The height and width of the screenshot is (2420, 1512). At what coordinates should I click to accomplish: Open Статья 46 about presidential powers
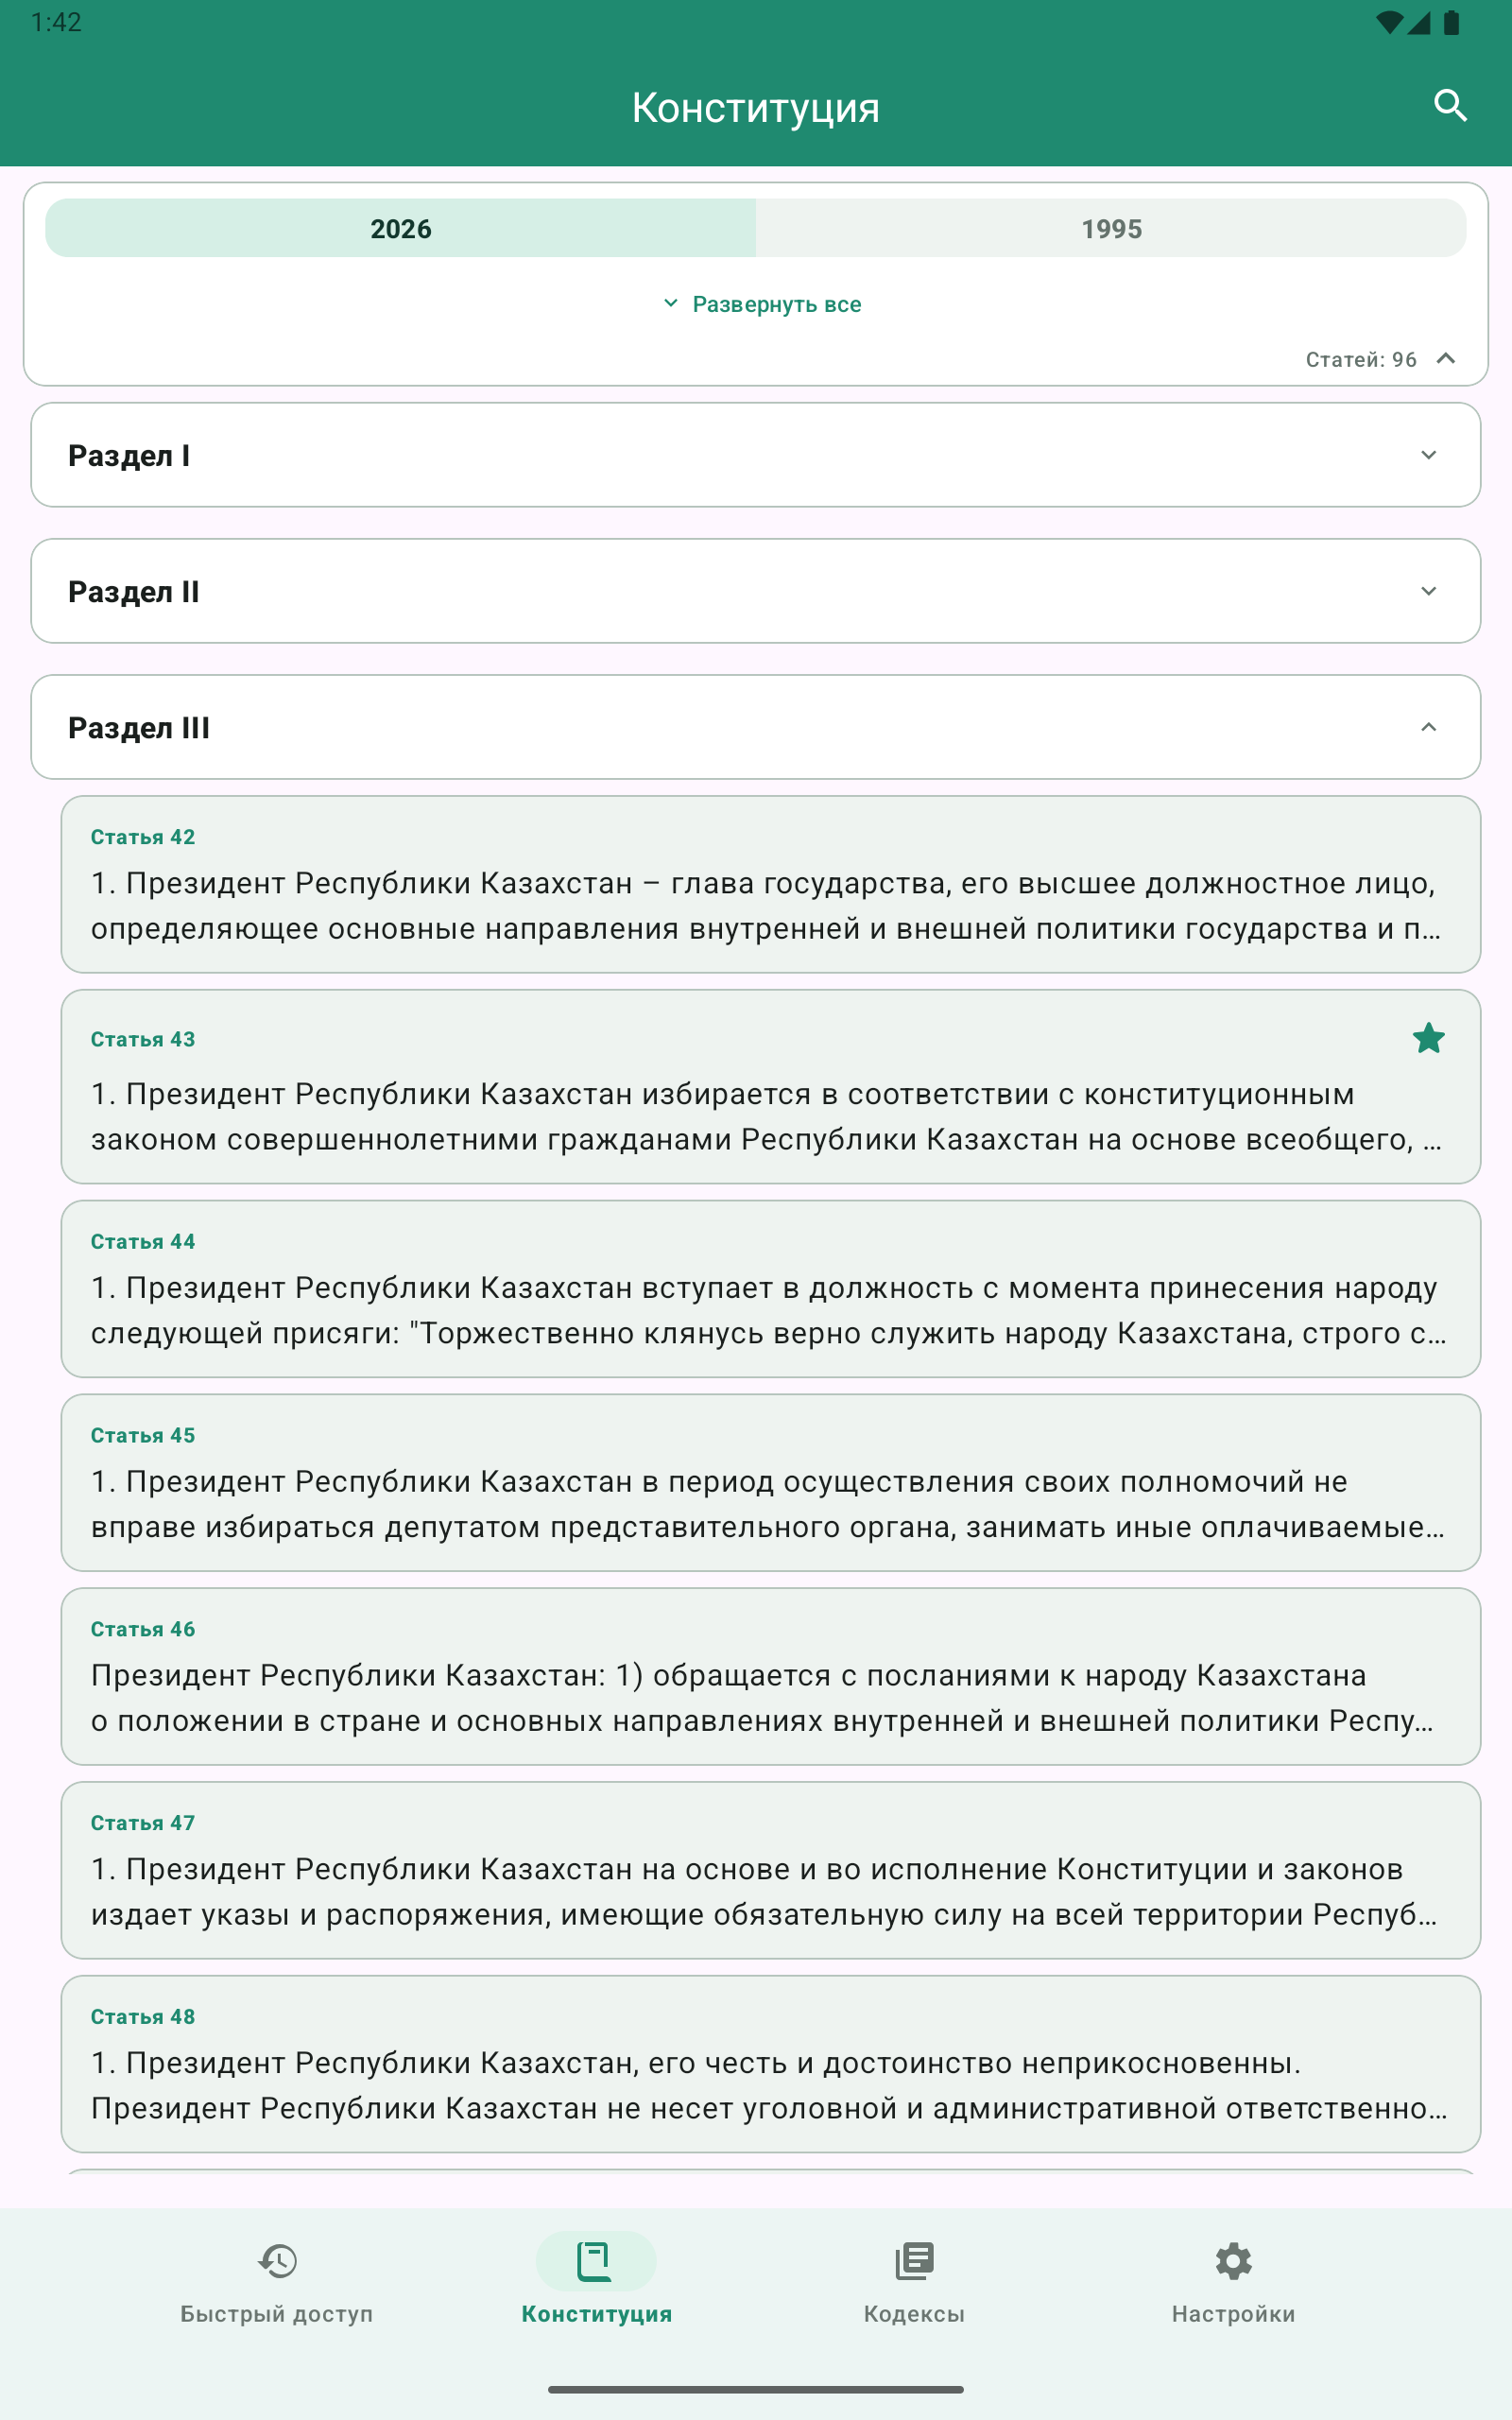(770, 1676)
